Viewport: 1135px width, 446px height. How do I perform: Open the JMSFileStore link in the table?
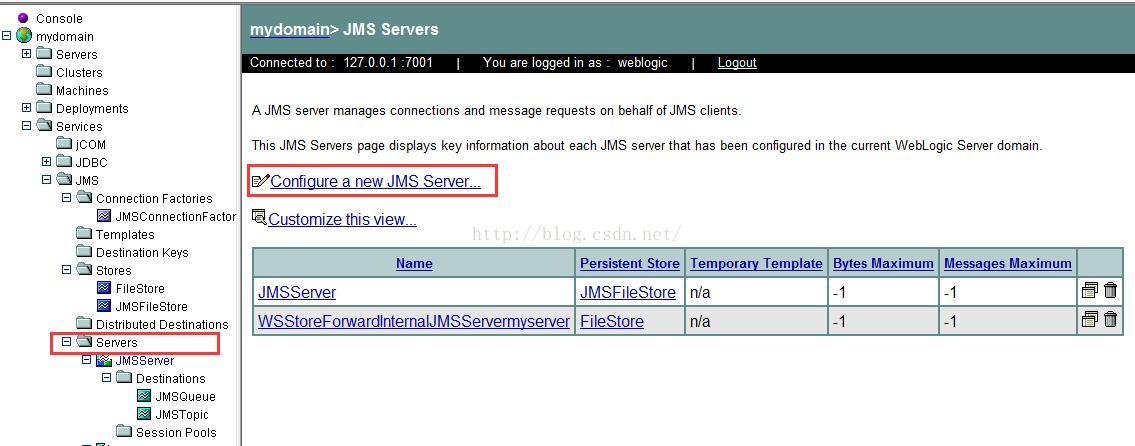[x=628, y=293]
